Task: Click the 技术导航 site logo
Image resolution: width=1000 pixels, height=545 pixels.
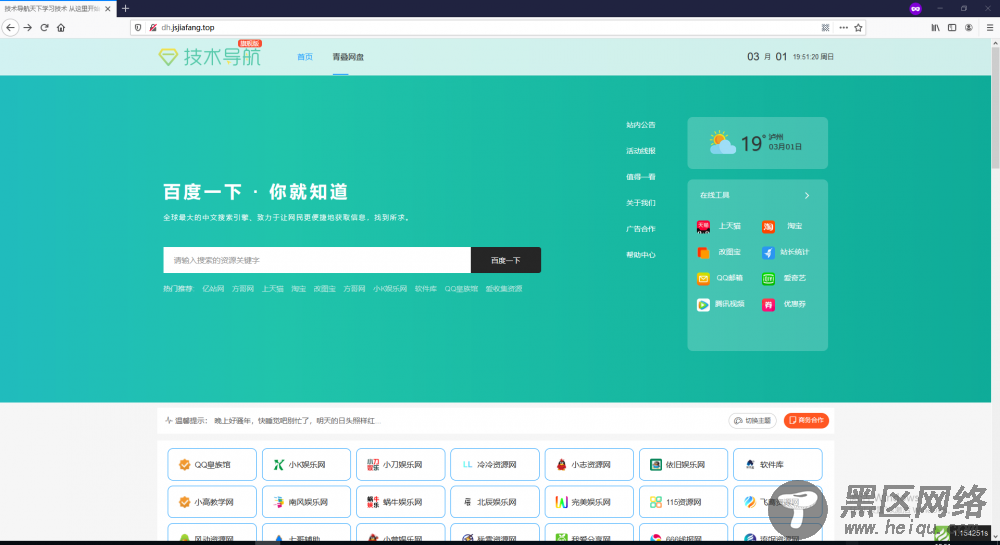Action: coord(210,56)
